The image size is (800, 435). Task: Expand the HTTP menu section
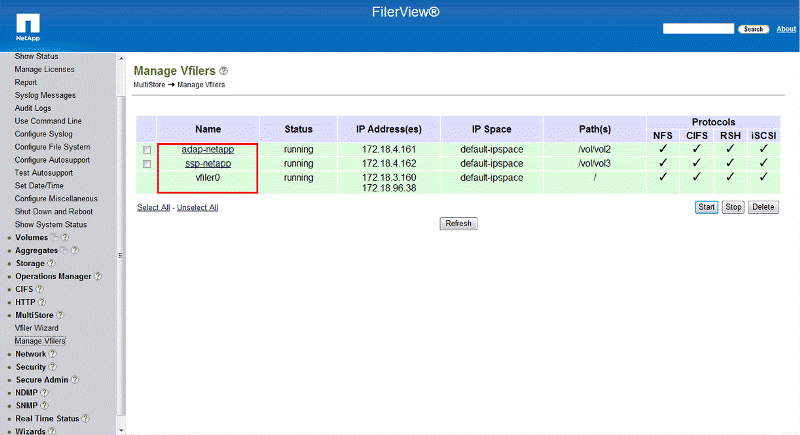tap(25, 302)
